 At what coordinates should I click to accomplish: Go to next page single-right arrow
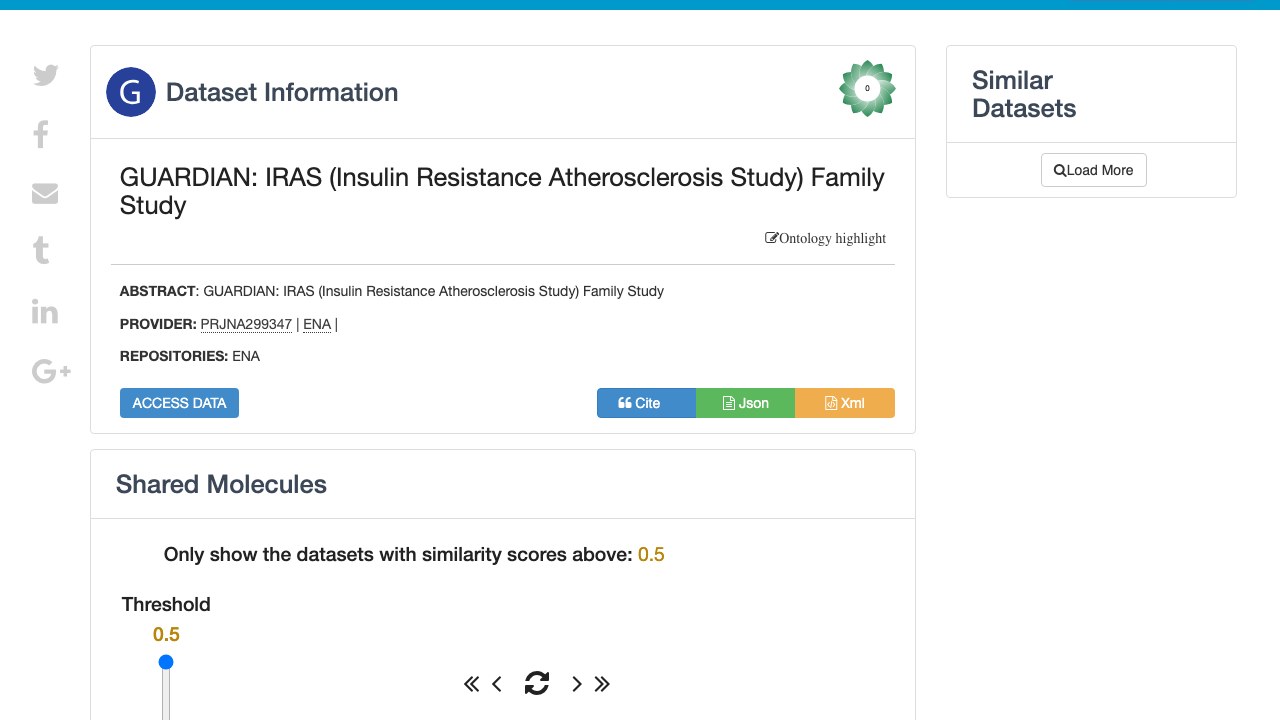click(576, 684)
